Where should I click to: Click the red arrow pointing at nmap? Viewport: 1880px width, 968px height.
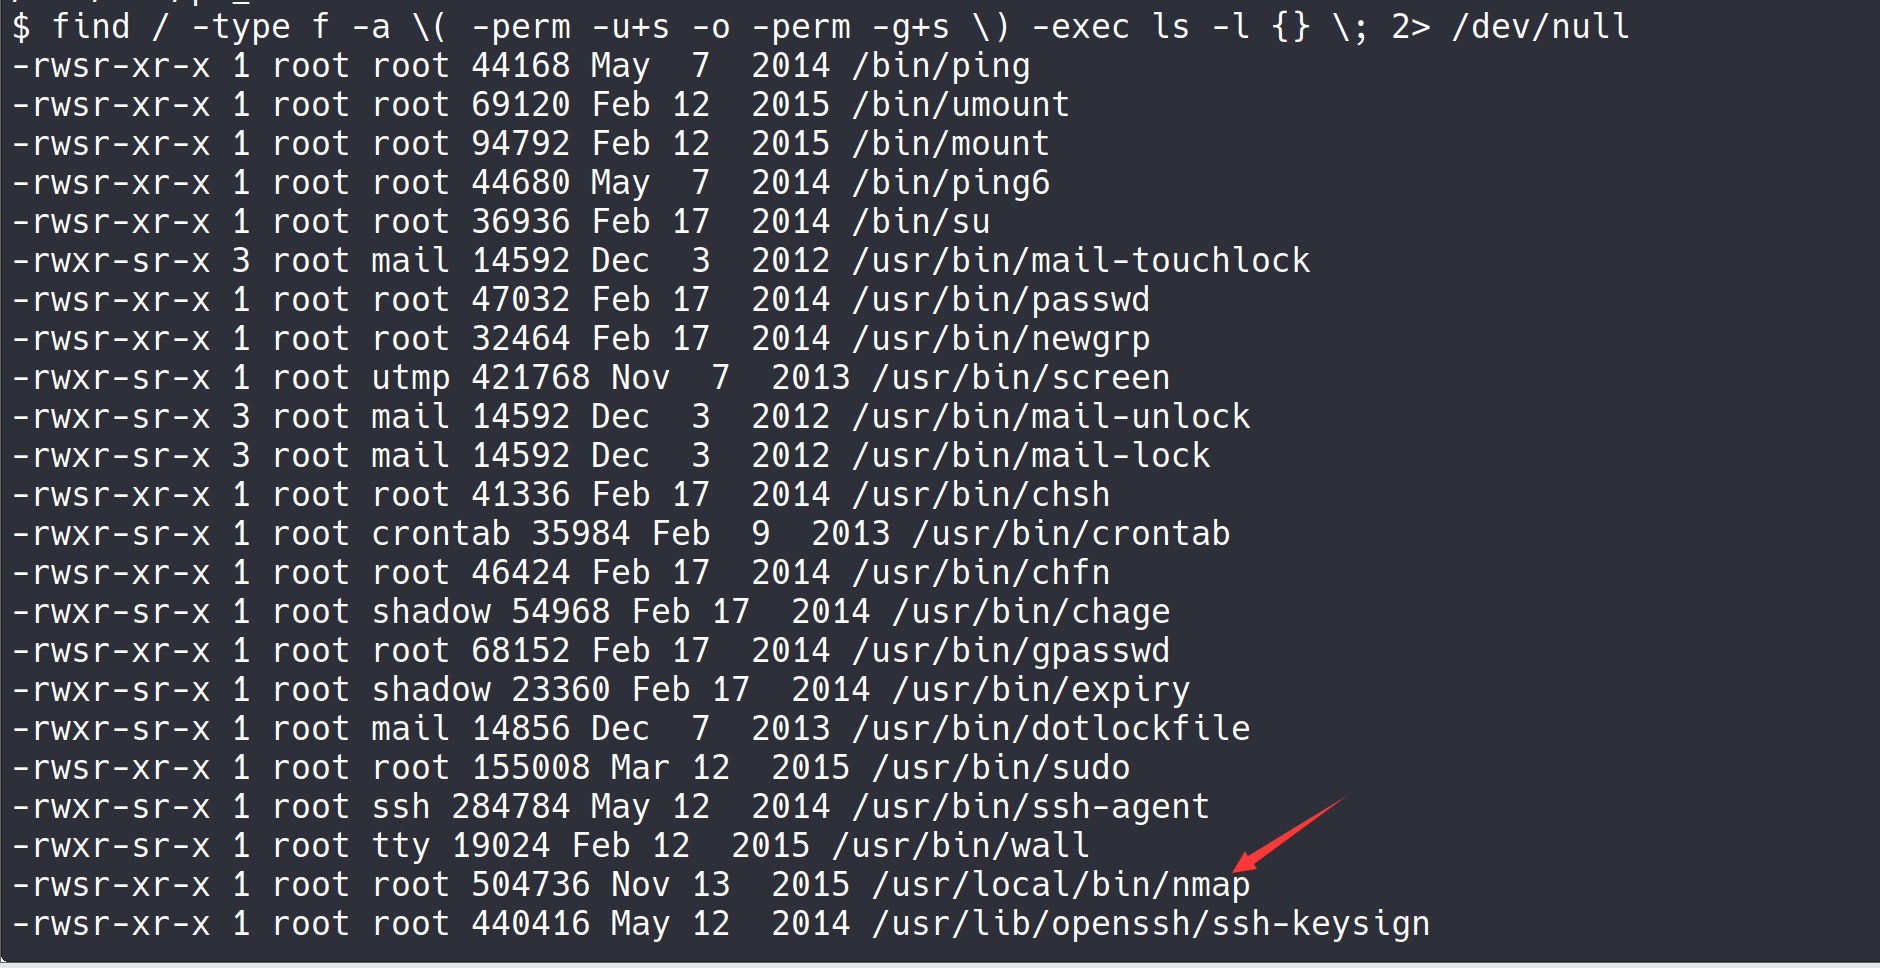pyautogui.click(x=1288, y=833)
